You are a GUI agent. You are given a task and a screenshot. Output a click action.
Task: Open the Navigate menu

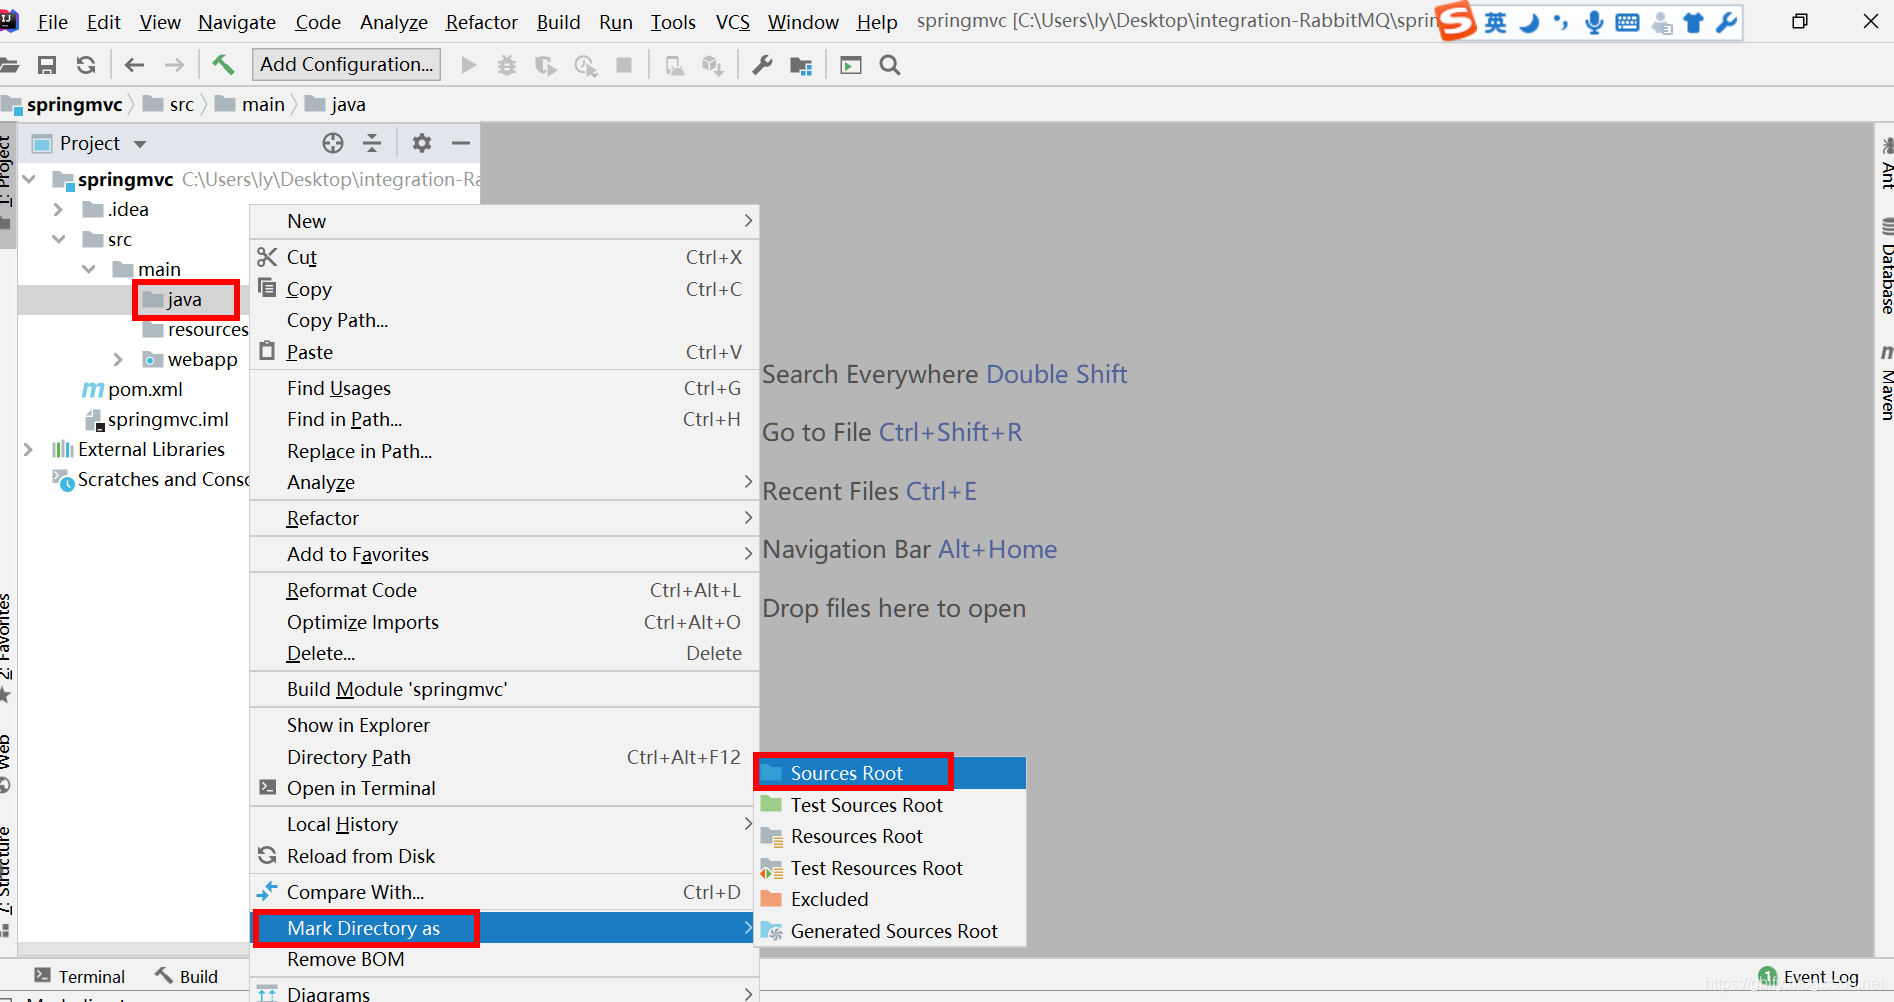(237, 22)
